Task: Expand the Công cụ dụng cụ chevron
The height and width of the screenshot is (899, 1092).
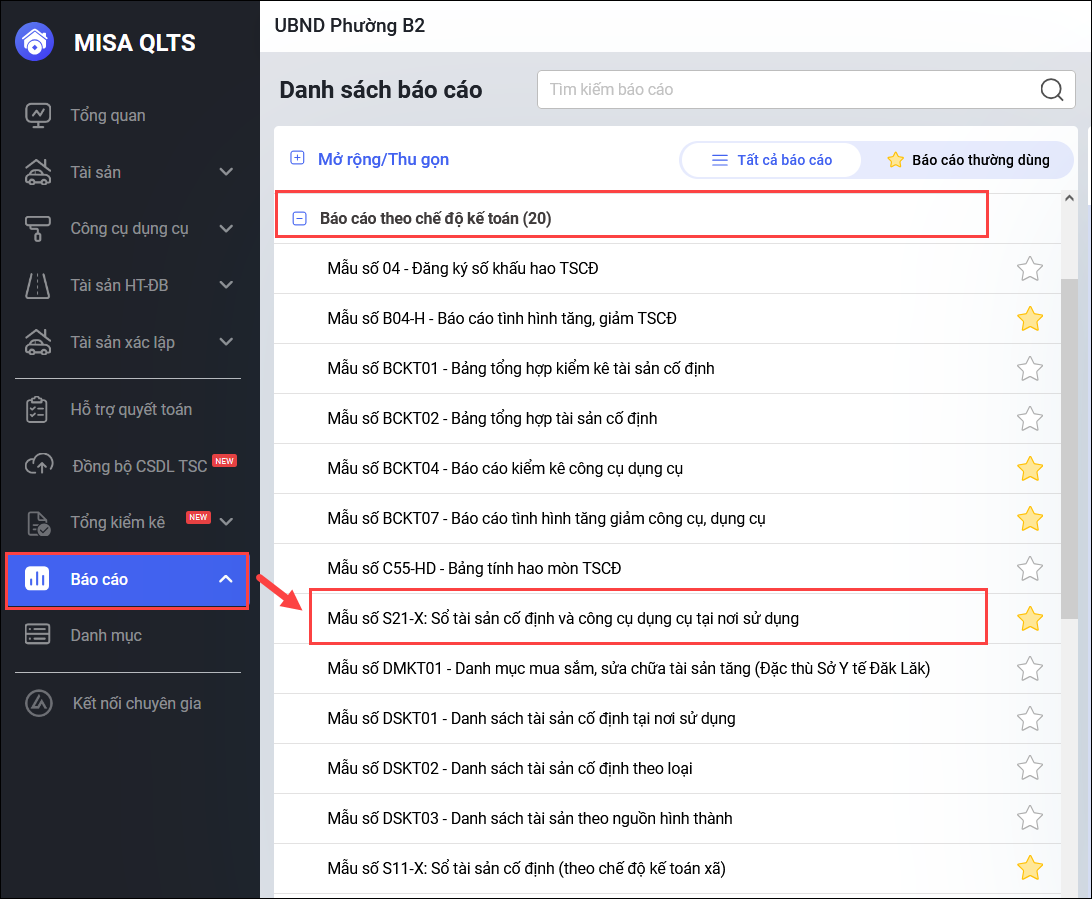Action: 226,228
